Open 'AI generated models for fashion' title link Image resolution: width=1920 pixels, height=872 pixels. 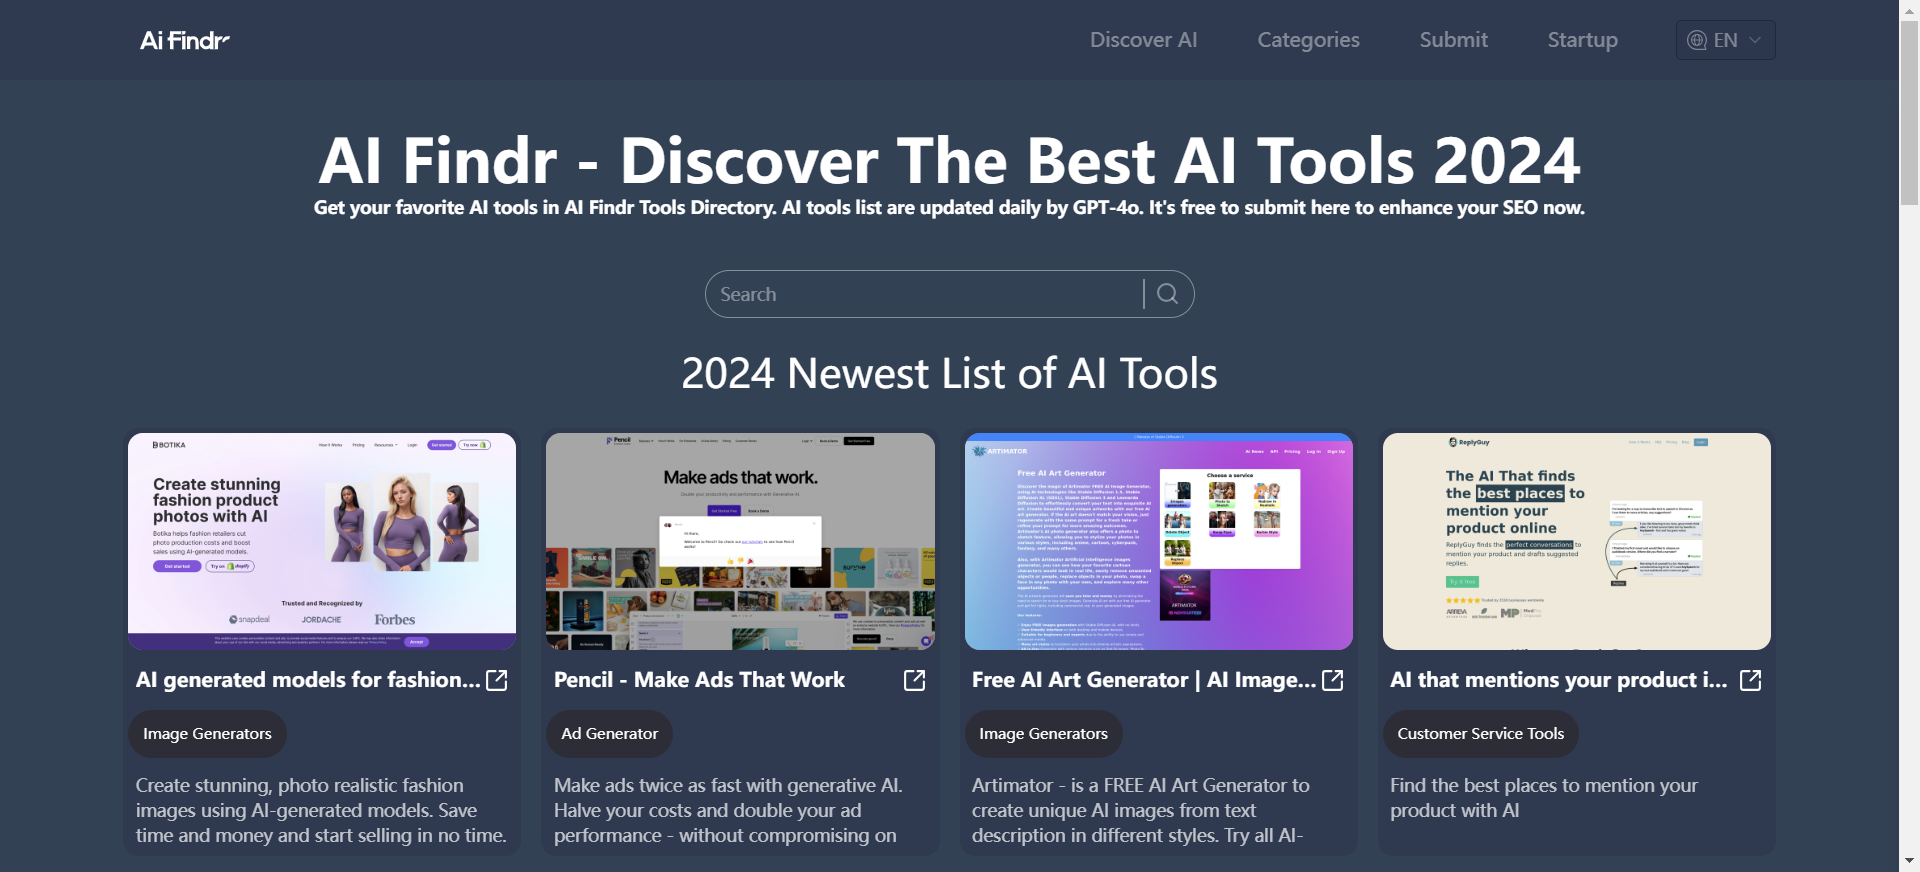tap(308, 680)
